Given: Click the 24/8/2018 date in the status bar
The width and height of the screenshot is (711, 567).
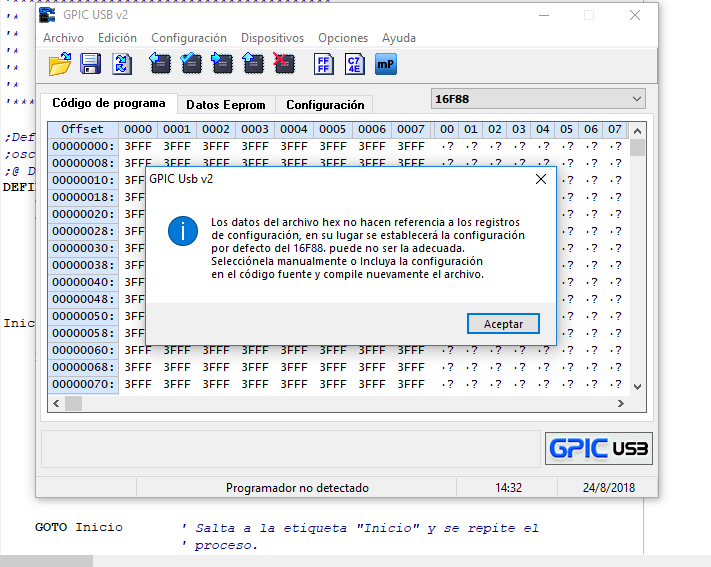Looking at the screenshot, I should pos(609,488).
